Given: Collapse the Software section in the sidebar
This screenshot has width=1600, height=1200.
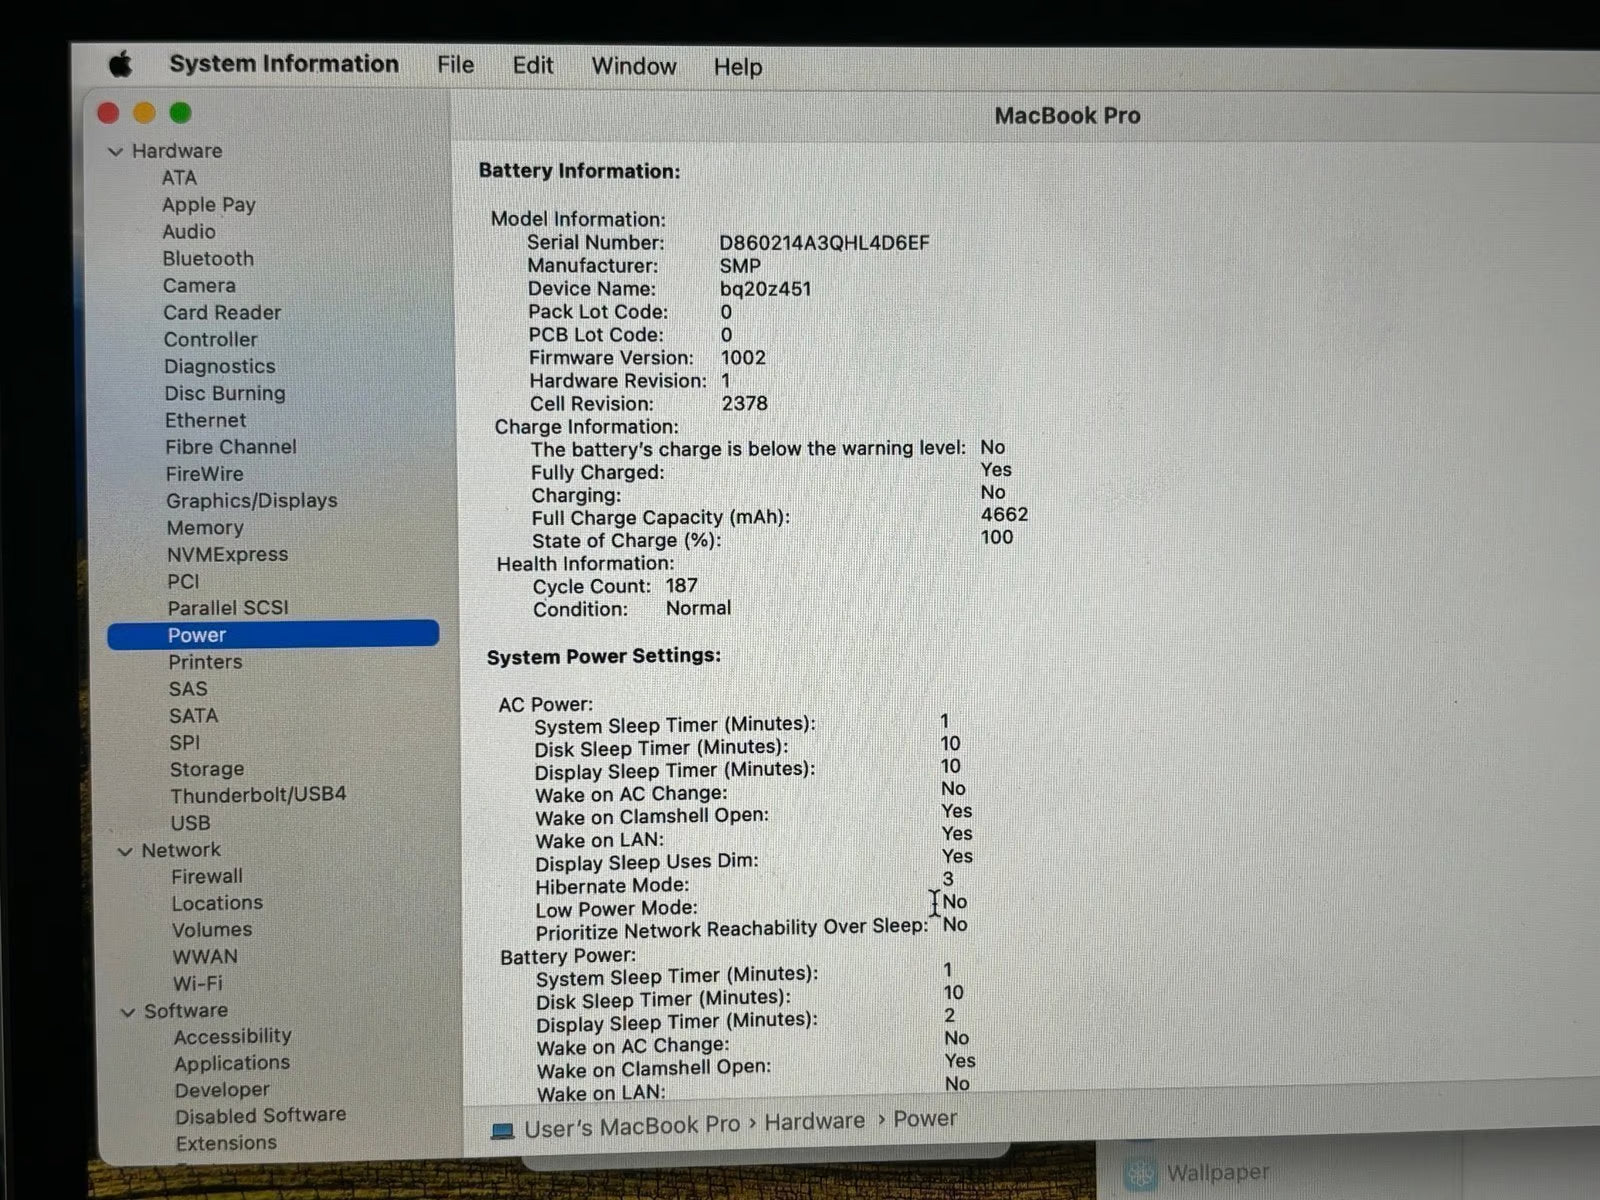Looking at the screenshot, I should coord(128,1010).
